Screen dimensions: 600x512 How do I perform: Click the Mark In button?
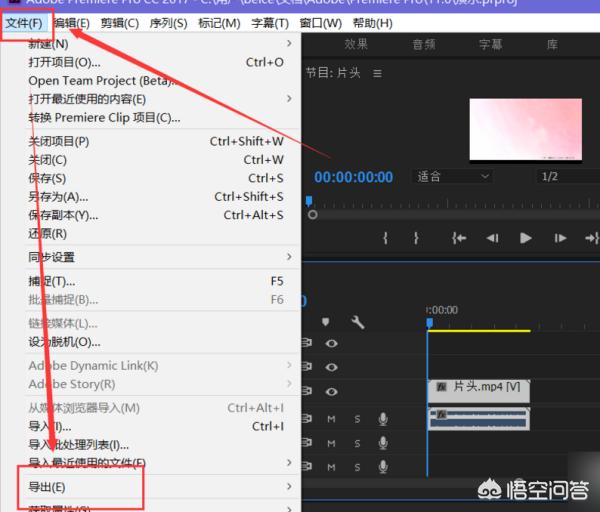pos(385,238)
